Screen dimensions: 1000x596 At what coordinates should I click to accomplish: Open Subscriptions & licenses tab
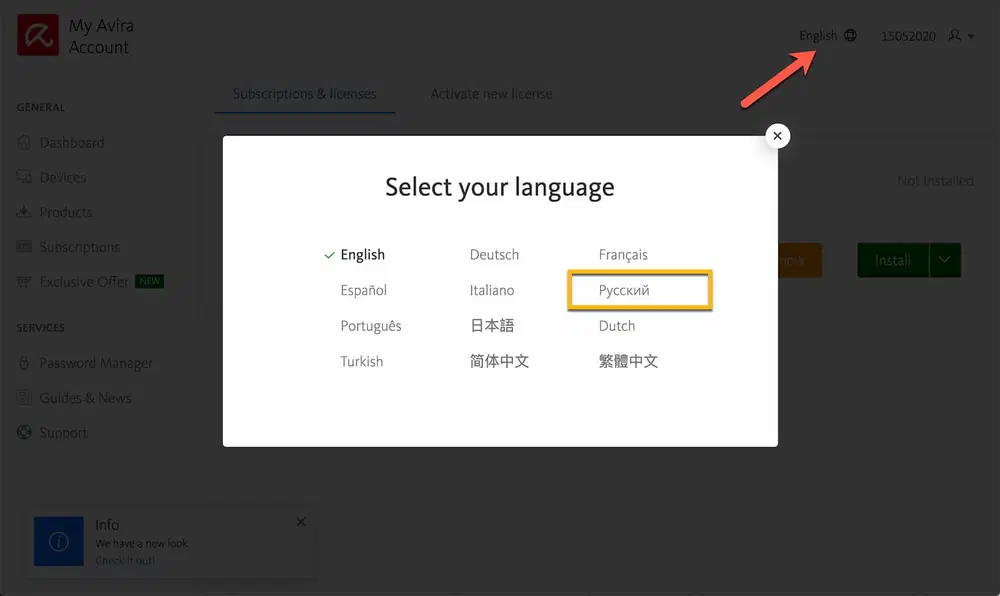(x=305, y=94)
